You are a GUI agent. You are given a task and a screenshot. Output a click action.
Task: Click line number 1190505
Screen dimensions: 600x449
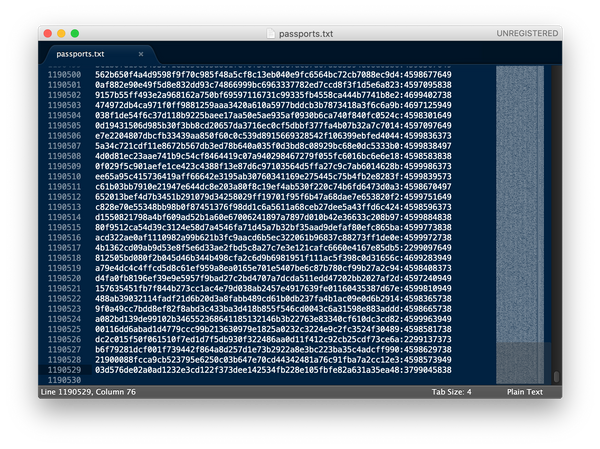(x=64, y=126)
